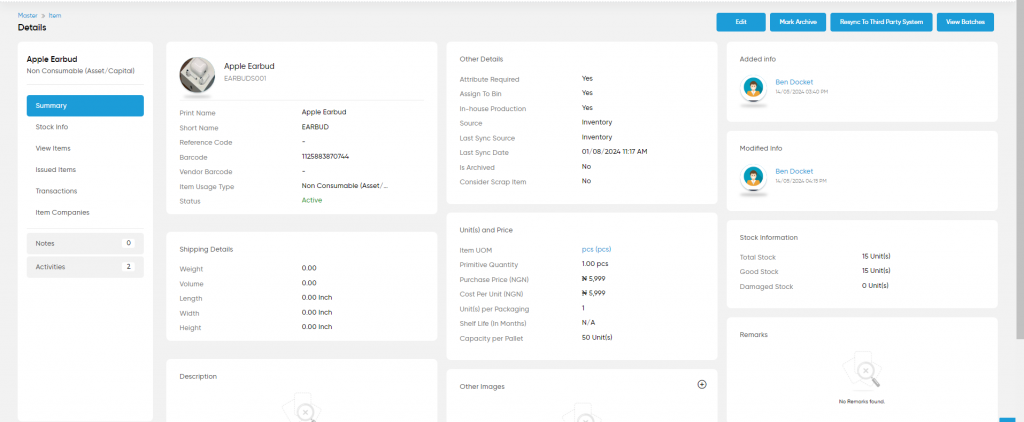Click the Total Stock label

(758, 257)
